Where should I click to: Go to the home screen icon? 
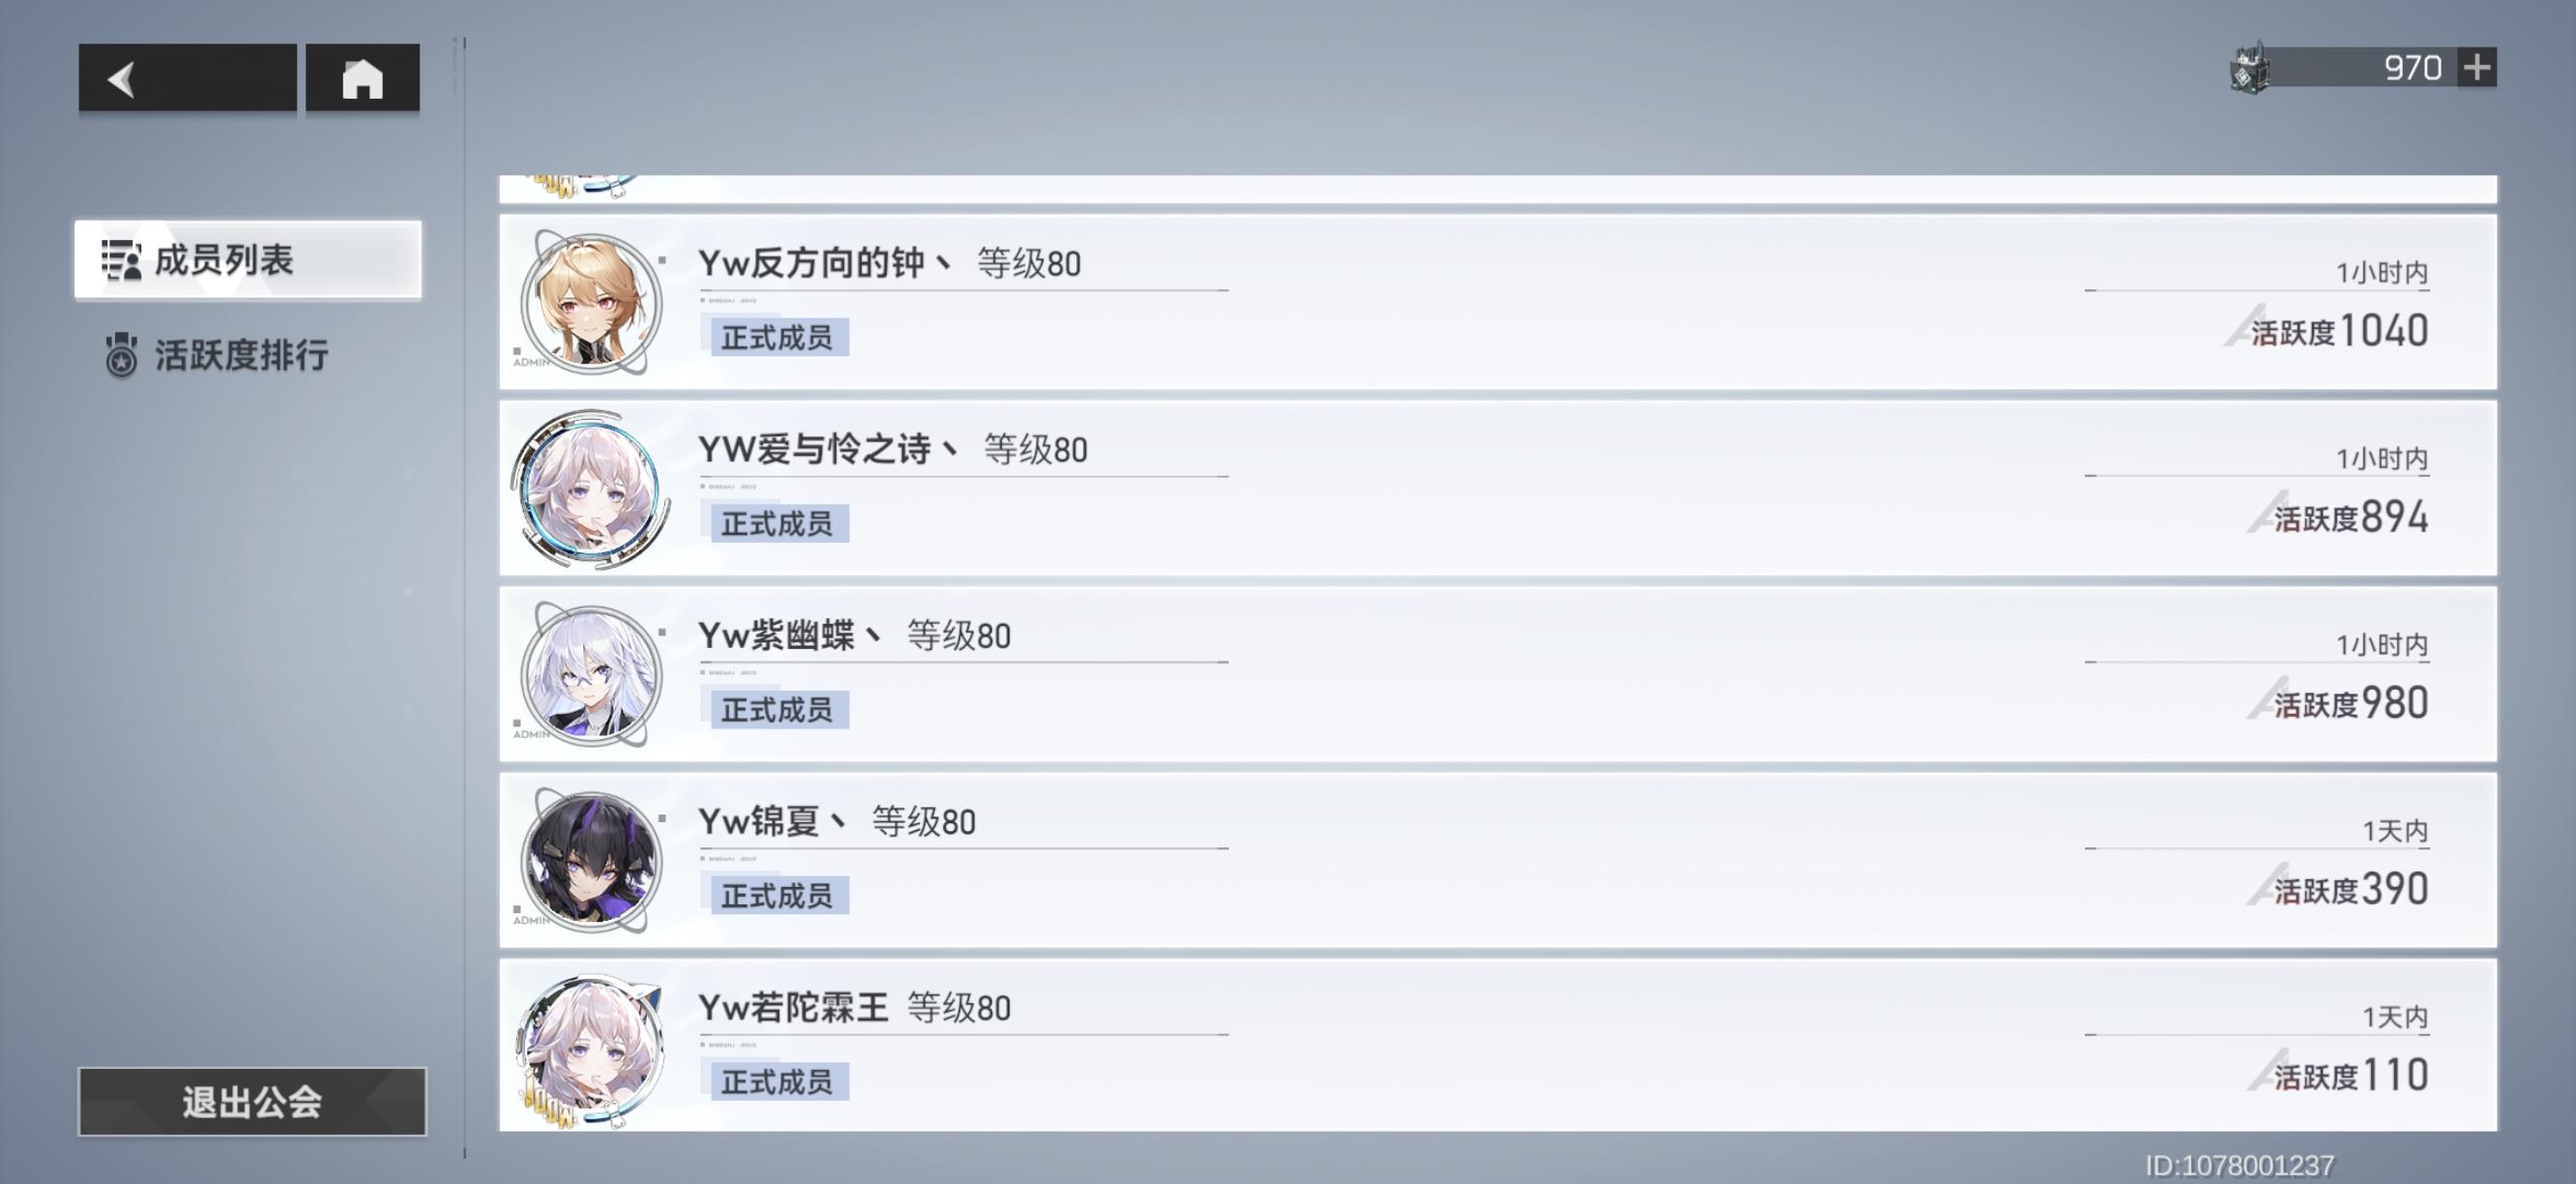pos(362,78)
